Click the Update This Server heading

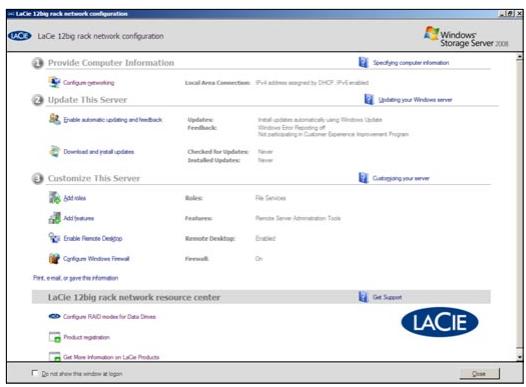88,100
